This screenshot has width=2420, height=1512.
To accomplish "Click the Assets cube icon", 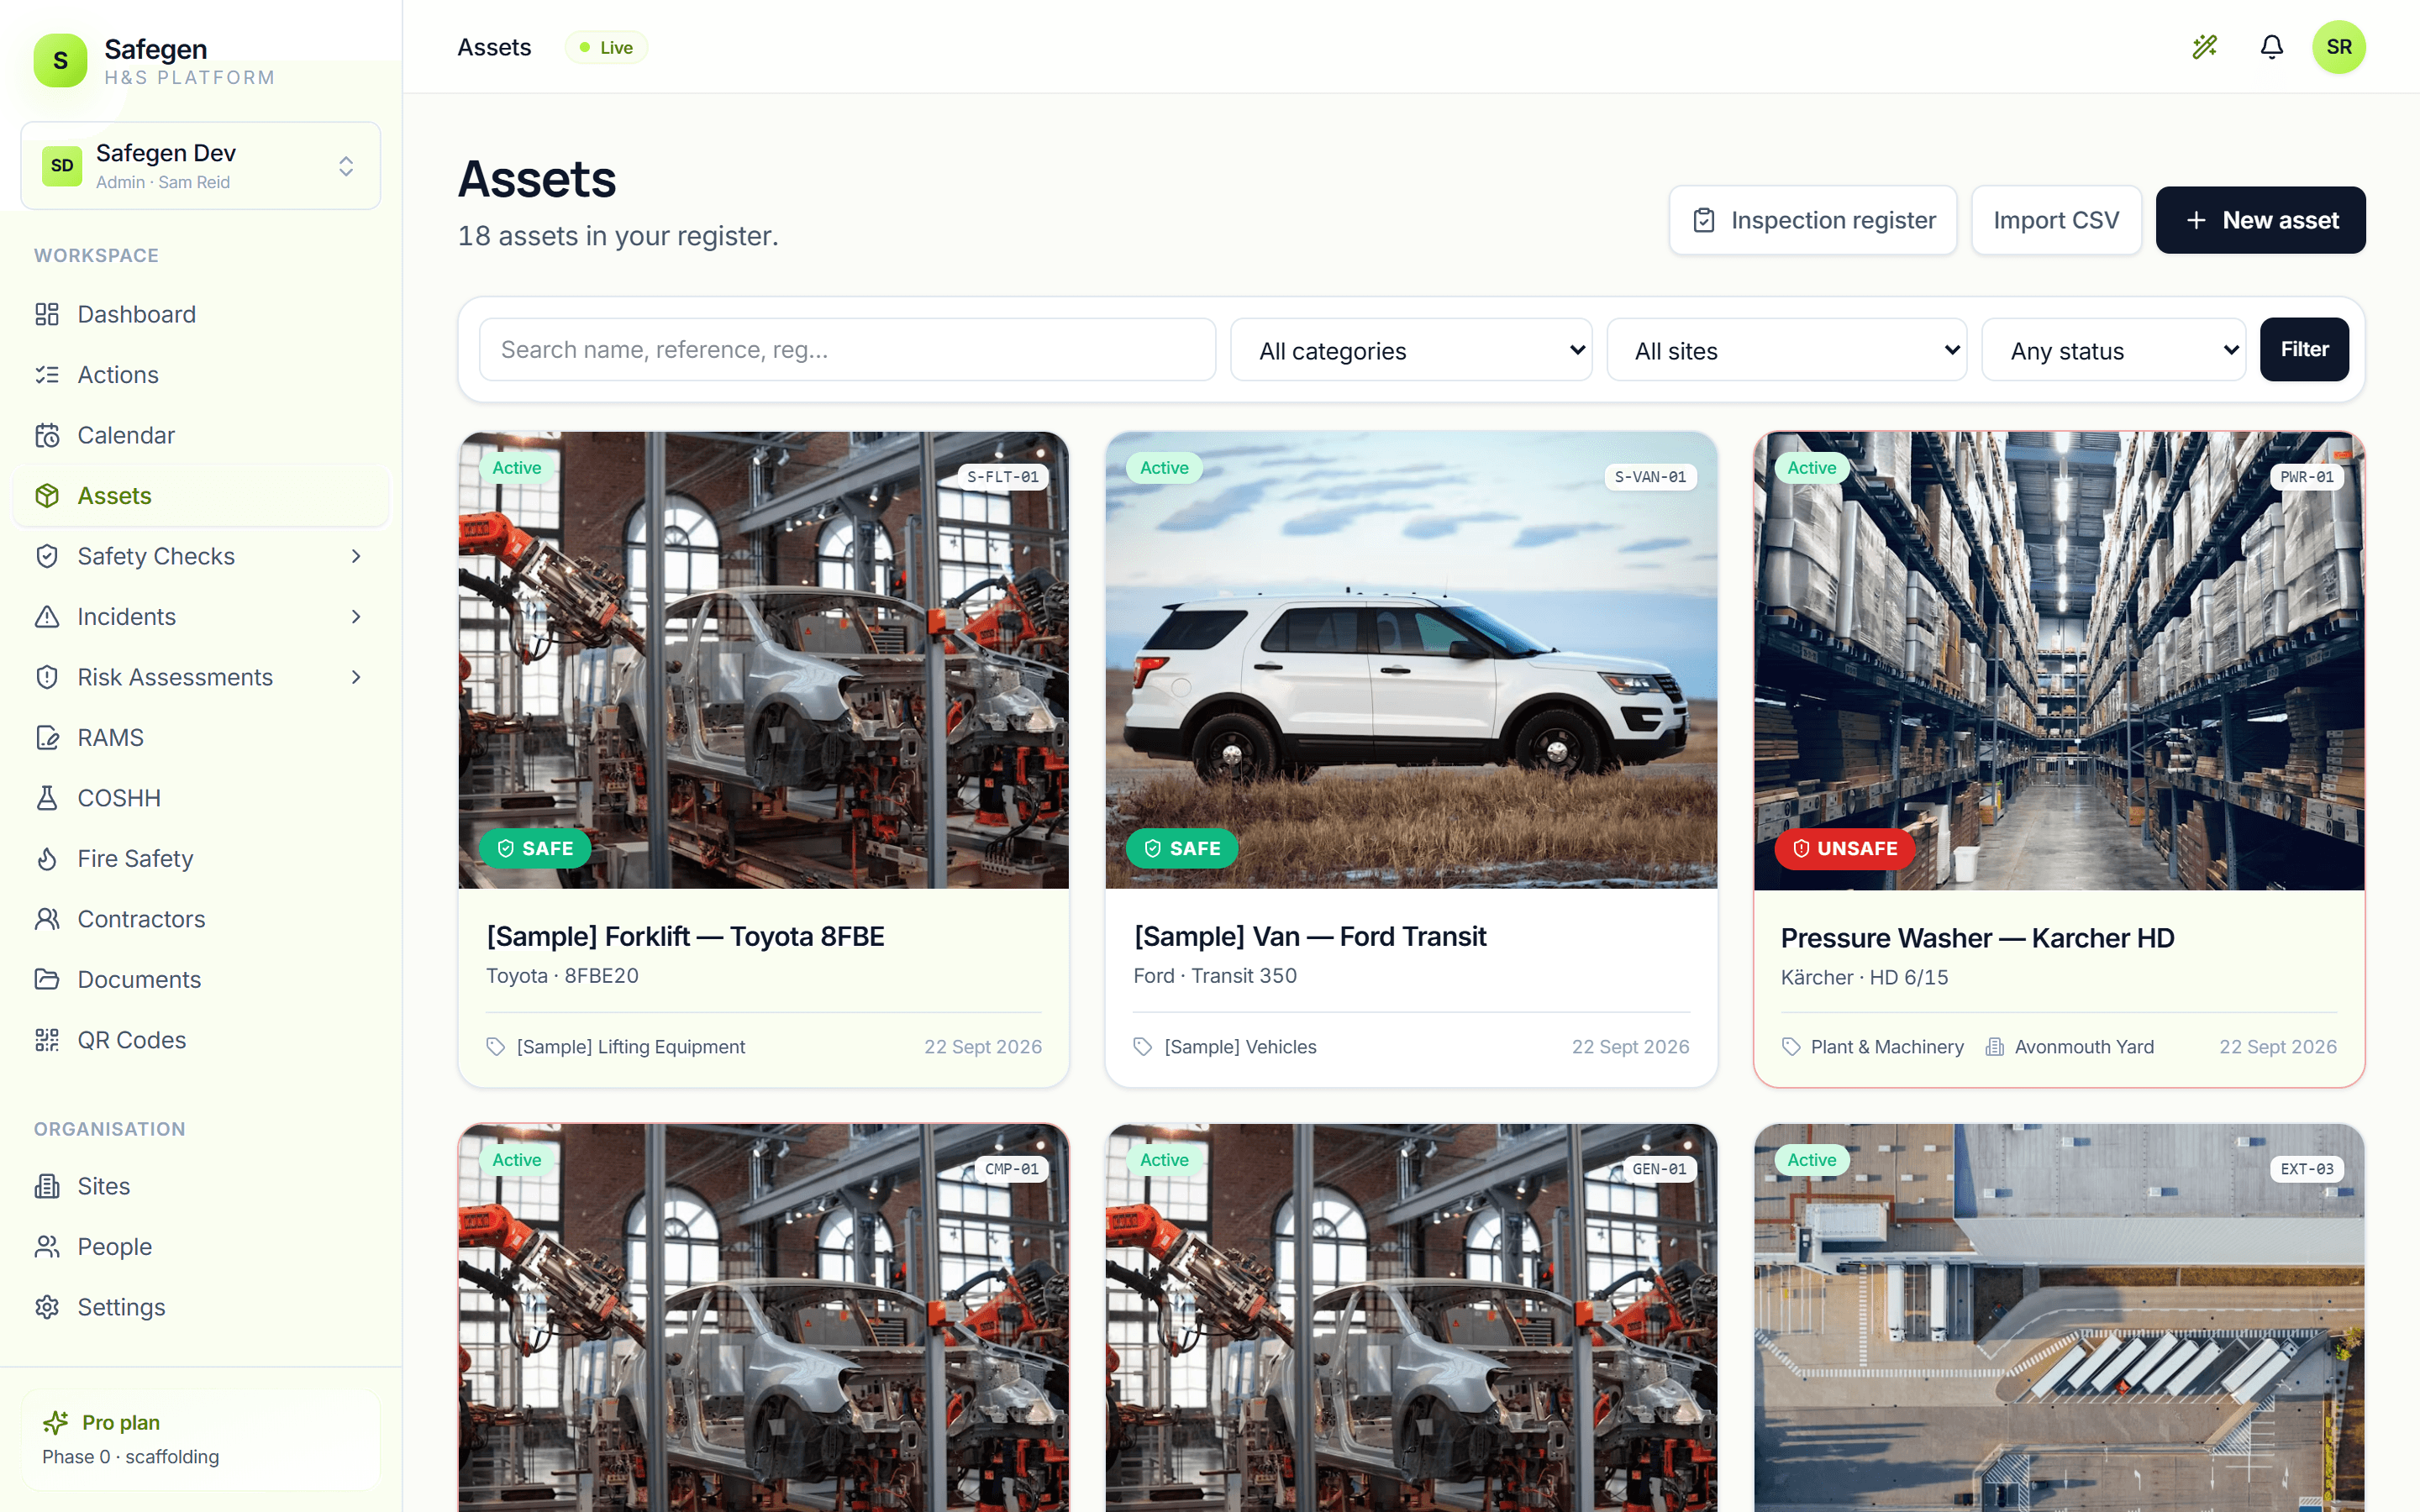I will click(x=47, y=496).
